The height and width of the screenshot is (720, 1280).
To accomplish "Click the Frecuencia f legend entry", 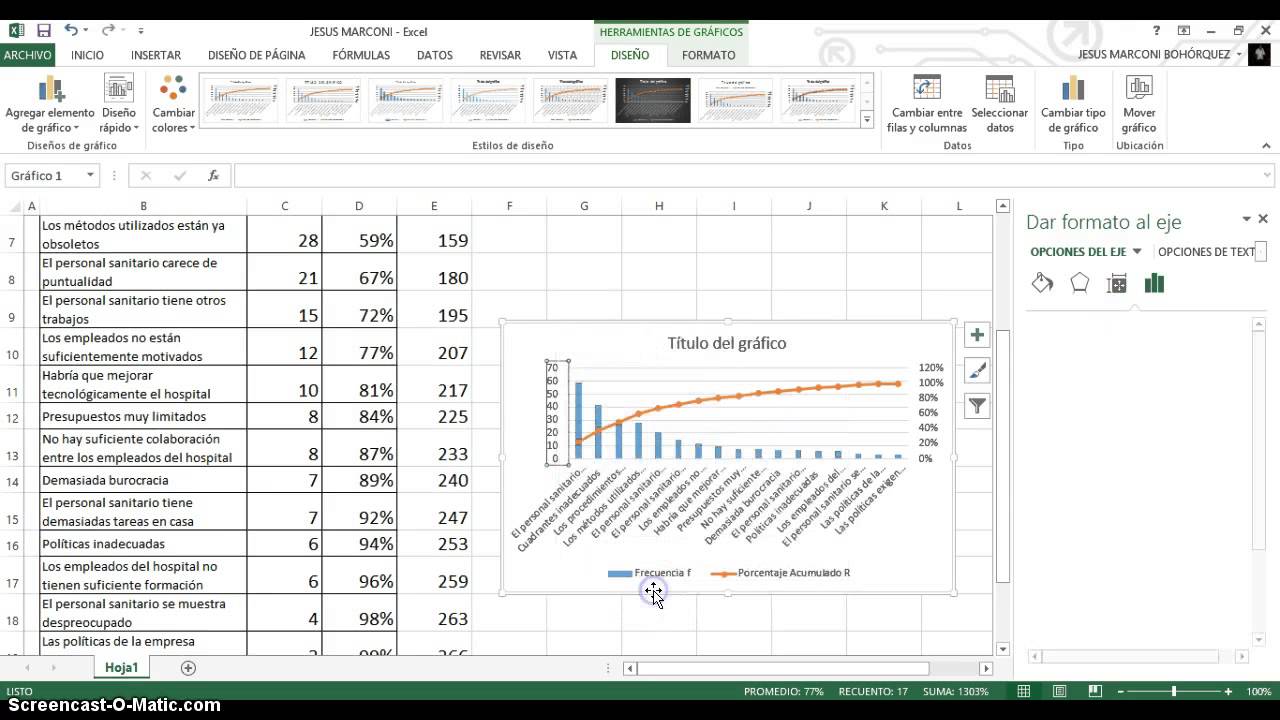I will click(x=649, y=573).
